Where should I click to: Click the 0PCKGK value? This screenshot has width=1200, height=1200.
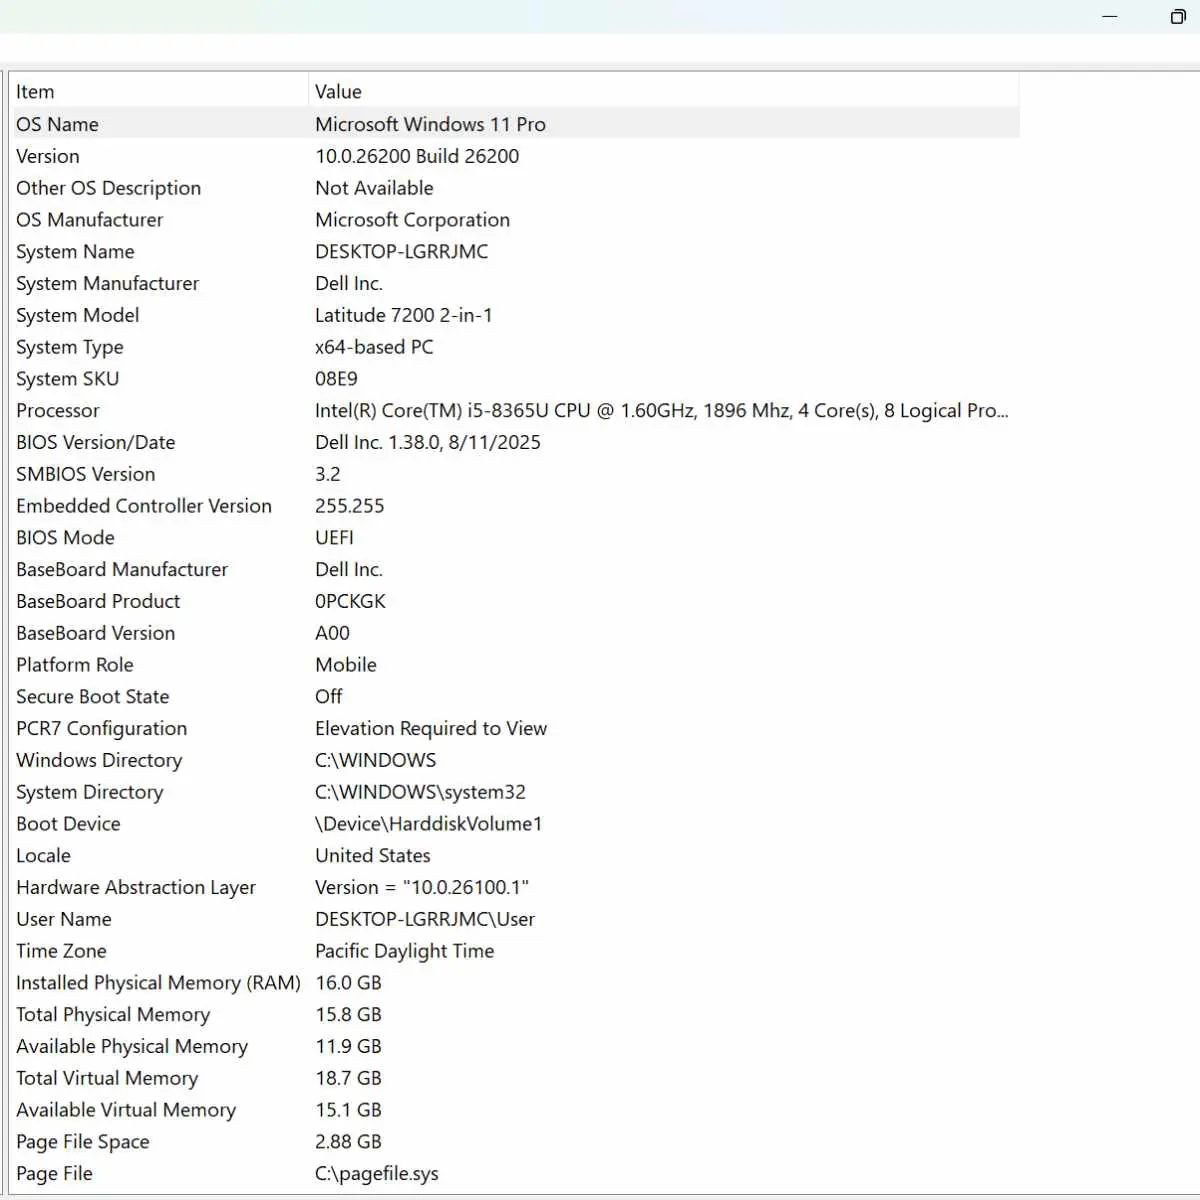pos(350,601)
